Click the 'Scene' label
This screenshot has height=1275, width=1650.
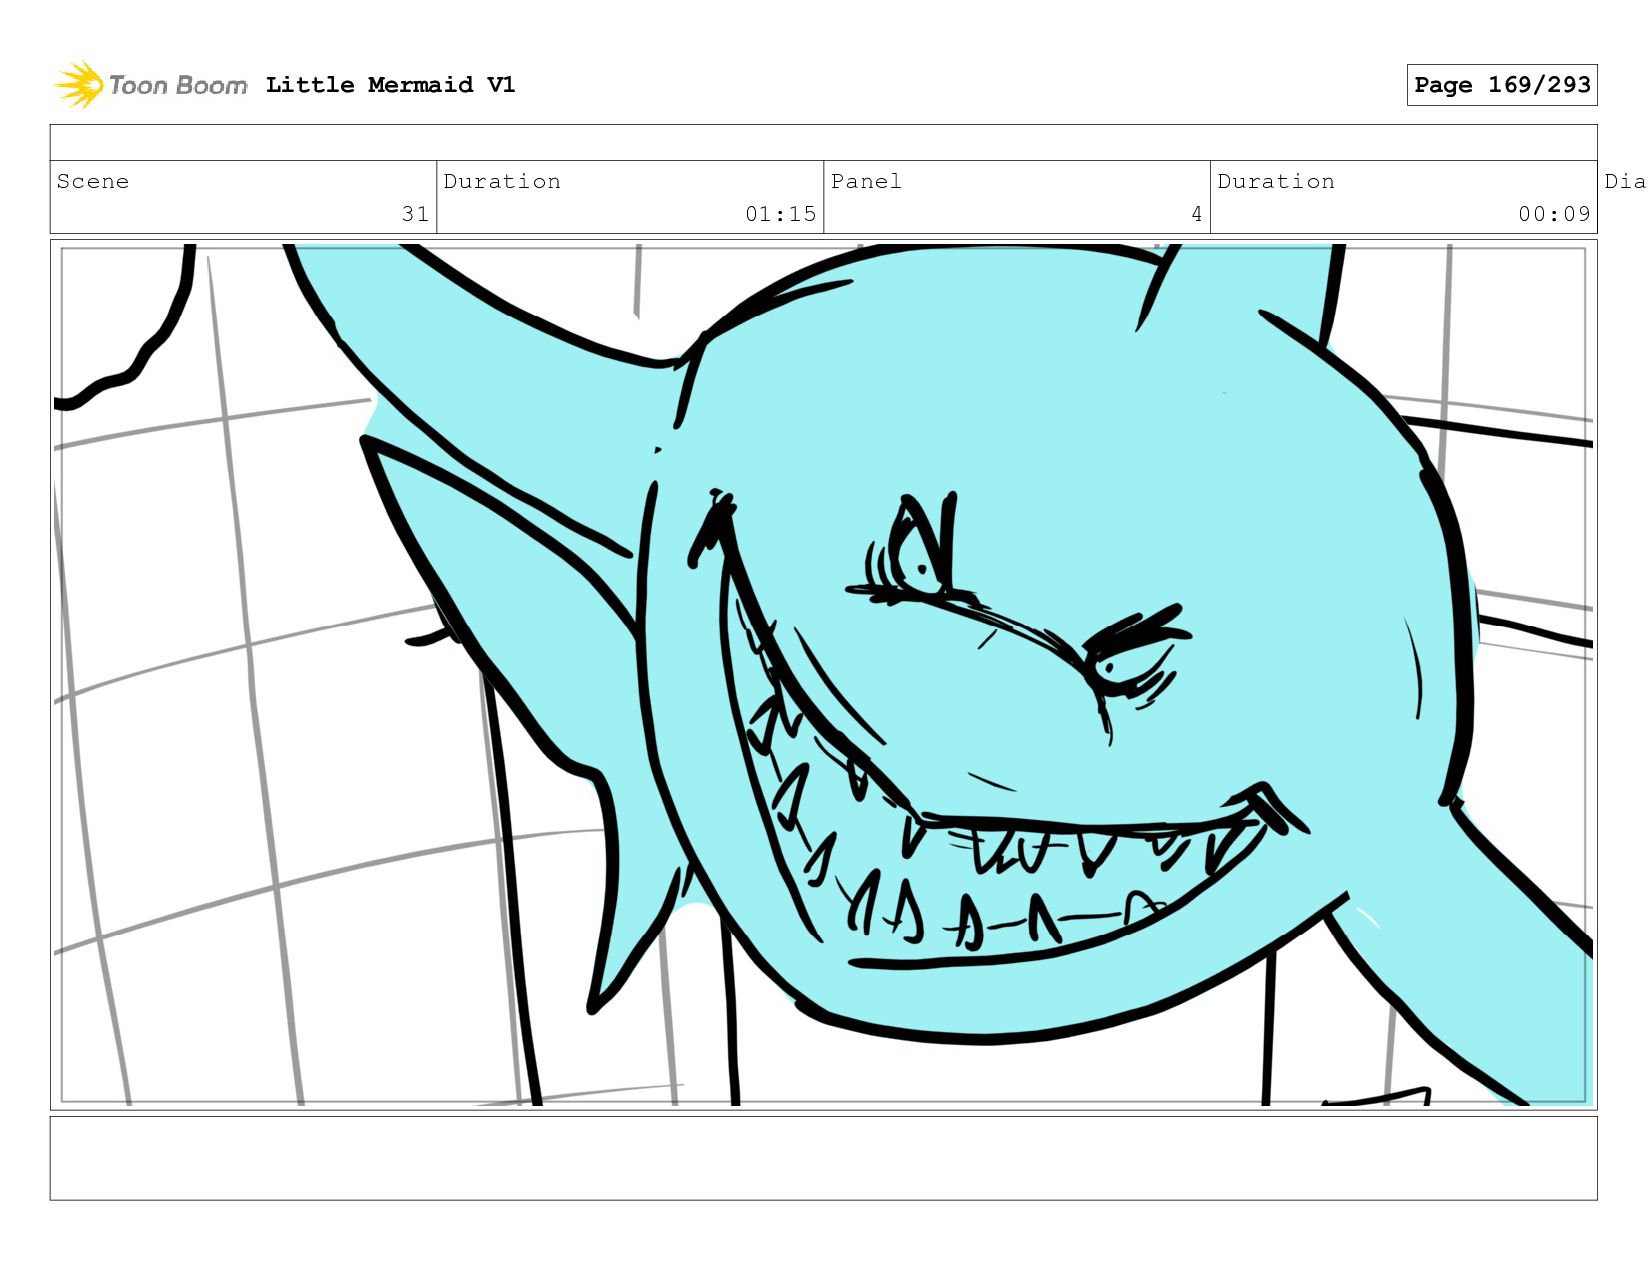tap(93, 181)
